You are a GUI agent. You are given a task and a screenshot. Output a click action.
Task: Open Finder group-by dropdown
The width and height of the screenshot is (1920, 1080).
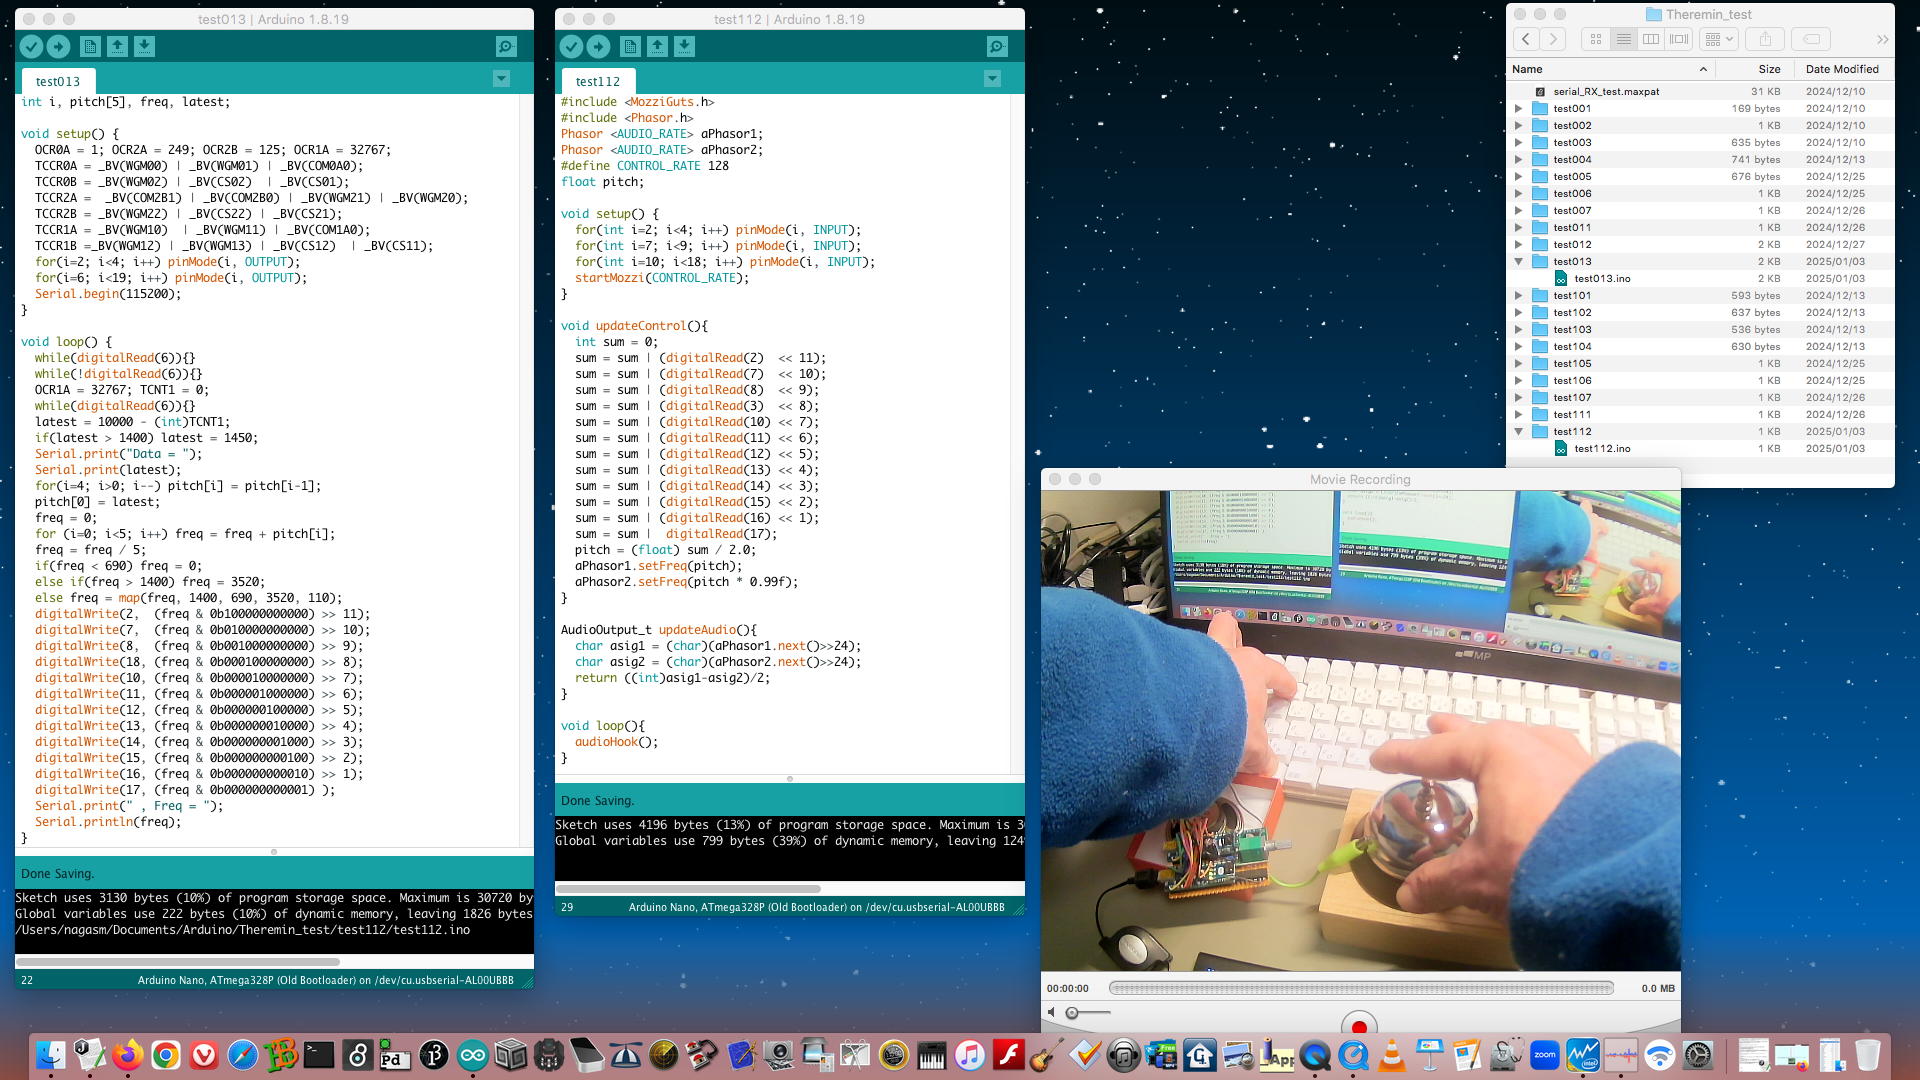(1719, 39)
